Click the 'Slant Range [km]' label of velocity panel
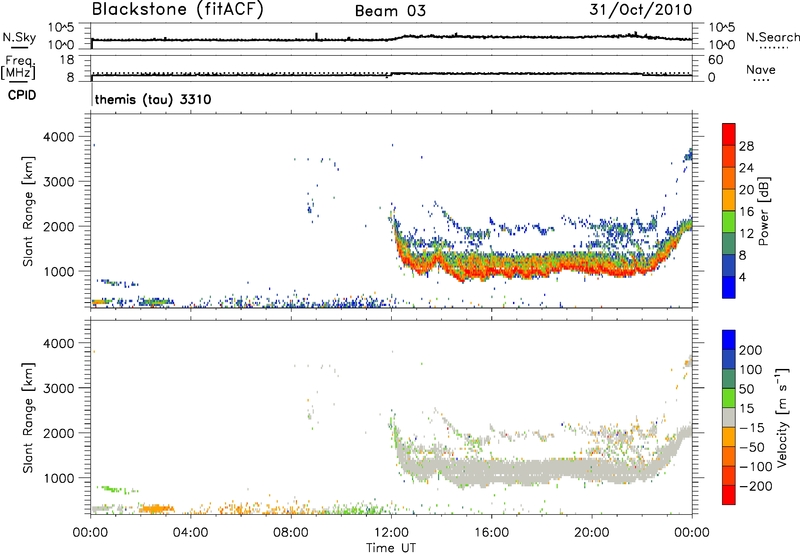800x554 pixels. [28, 418]
